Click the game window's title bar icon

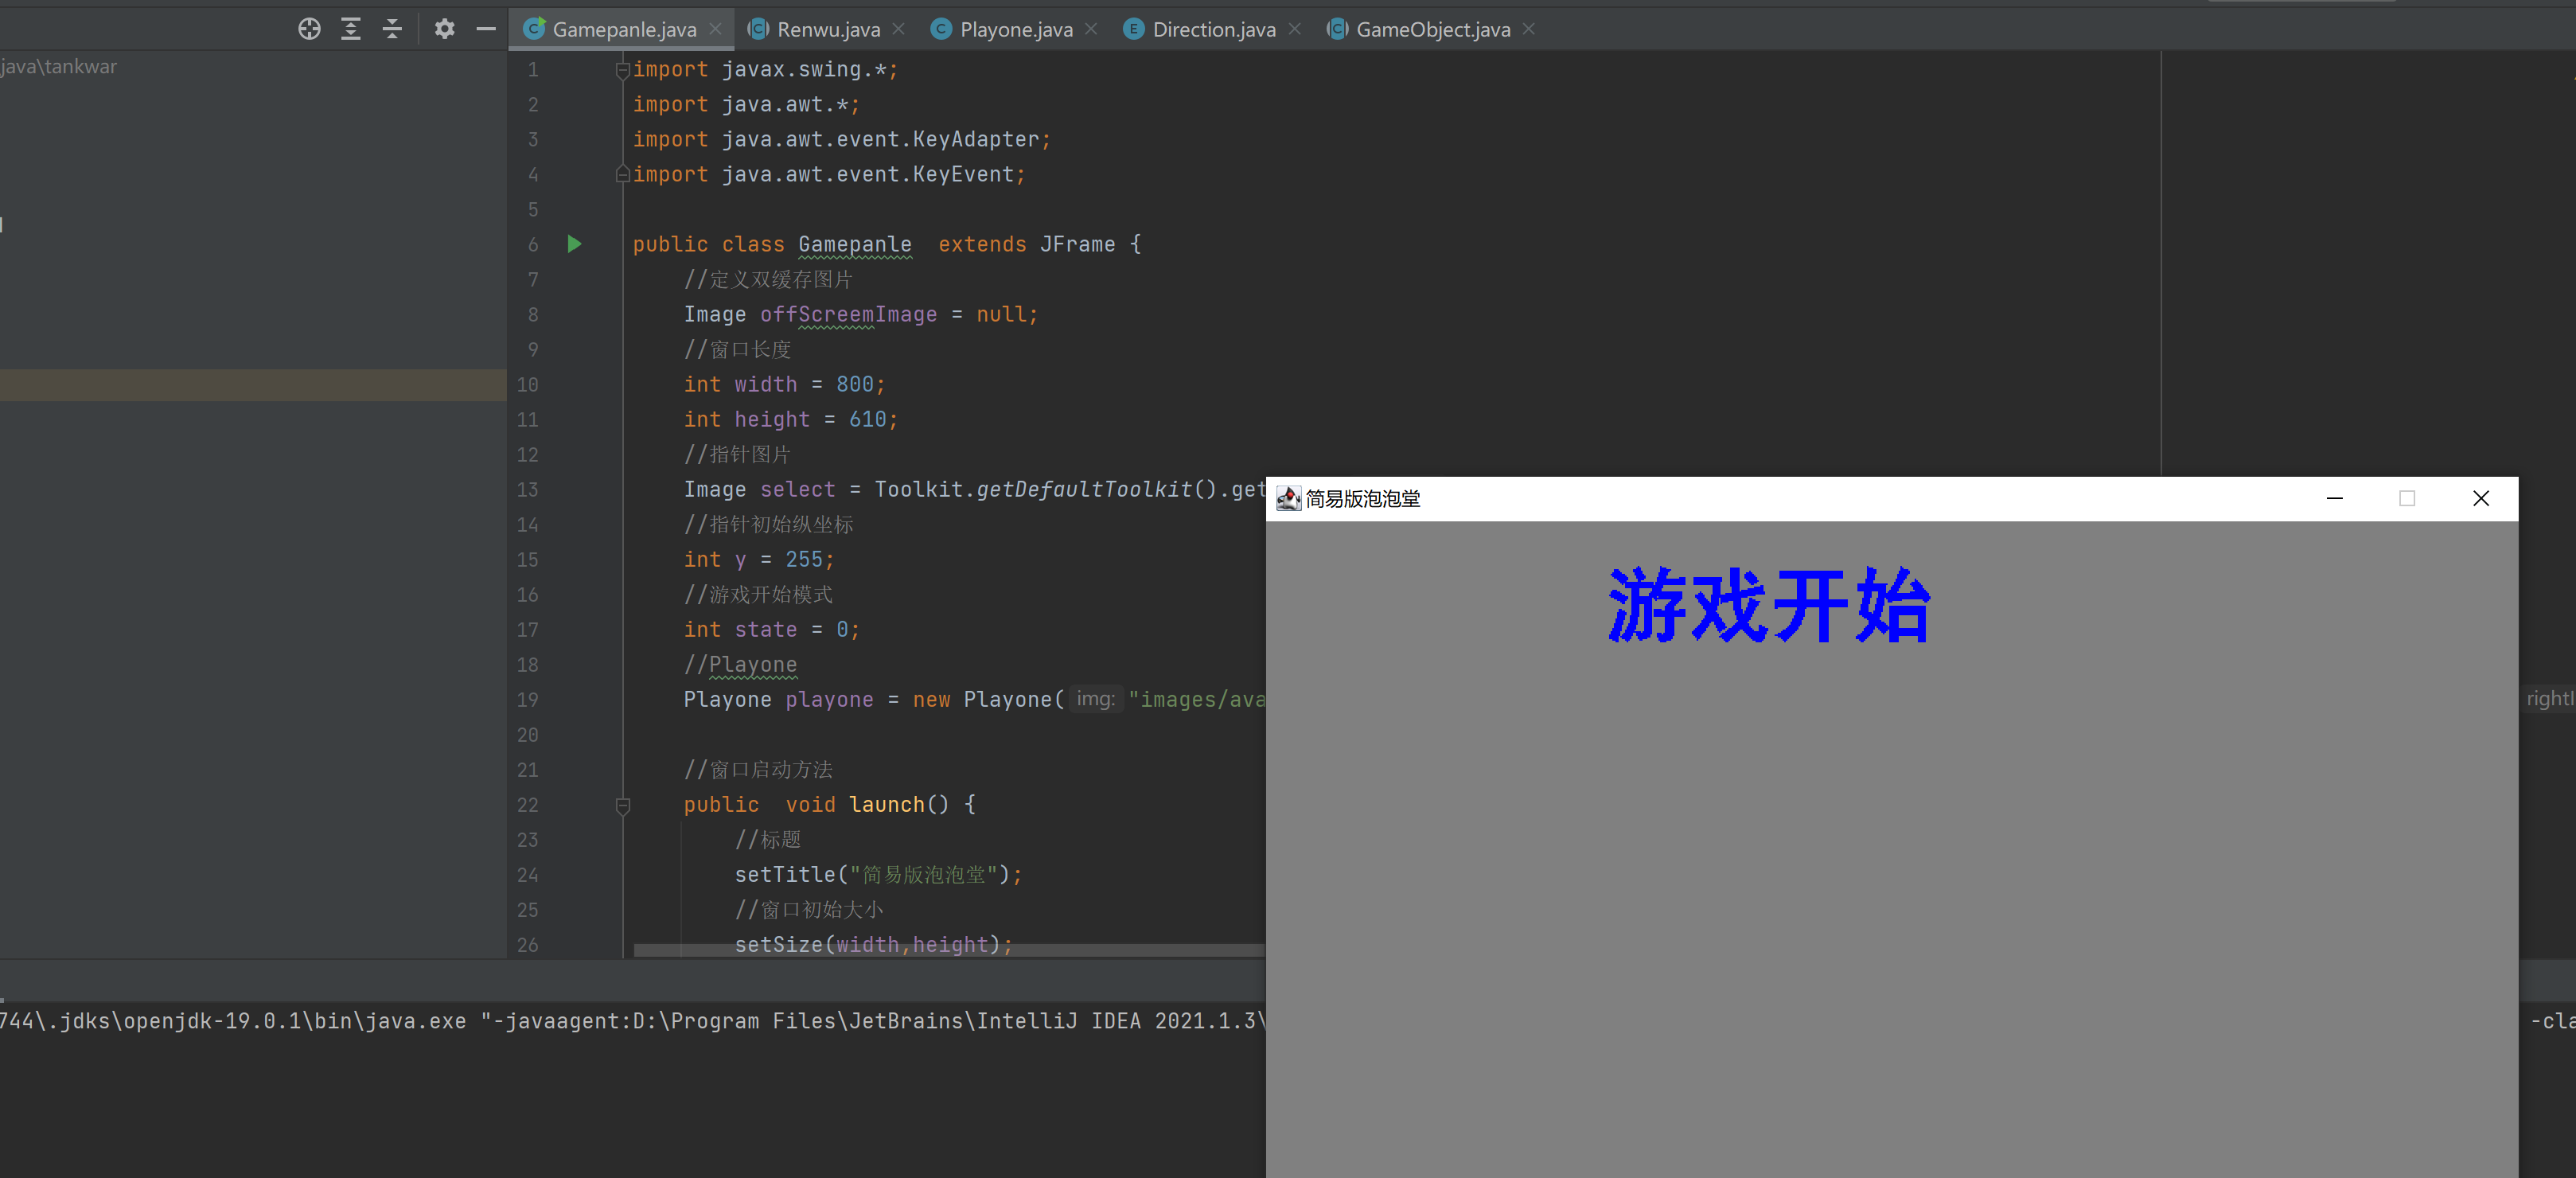coord(1288,498)
